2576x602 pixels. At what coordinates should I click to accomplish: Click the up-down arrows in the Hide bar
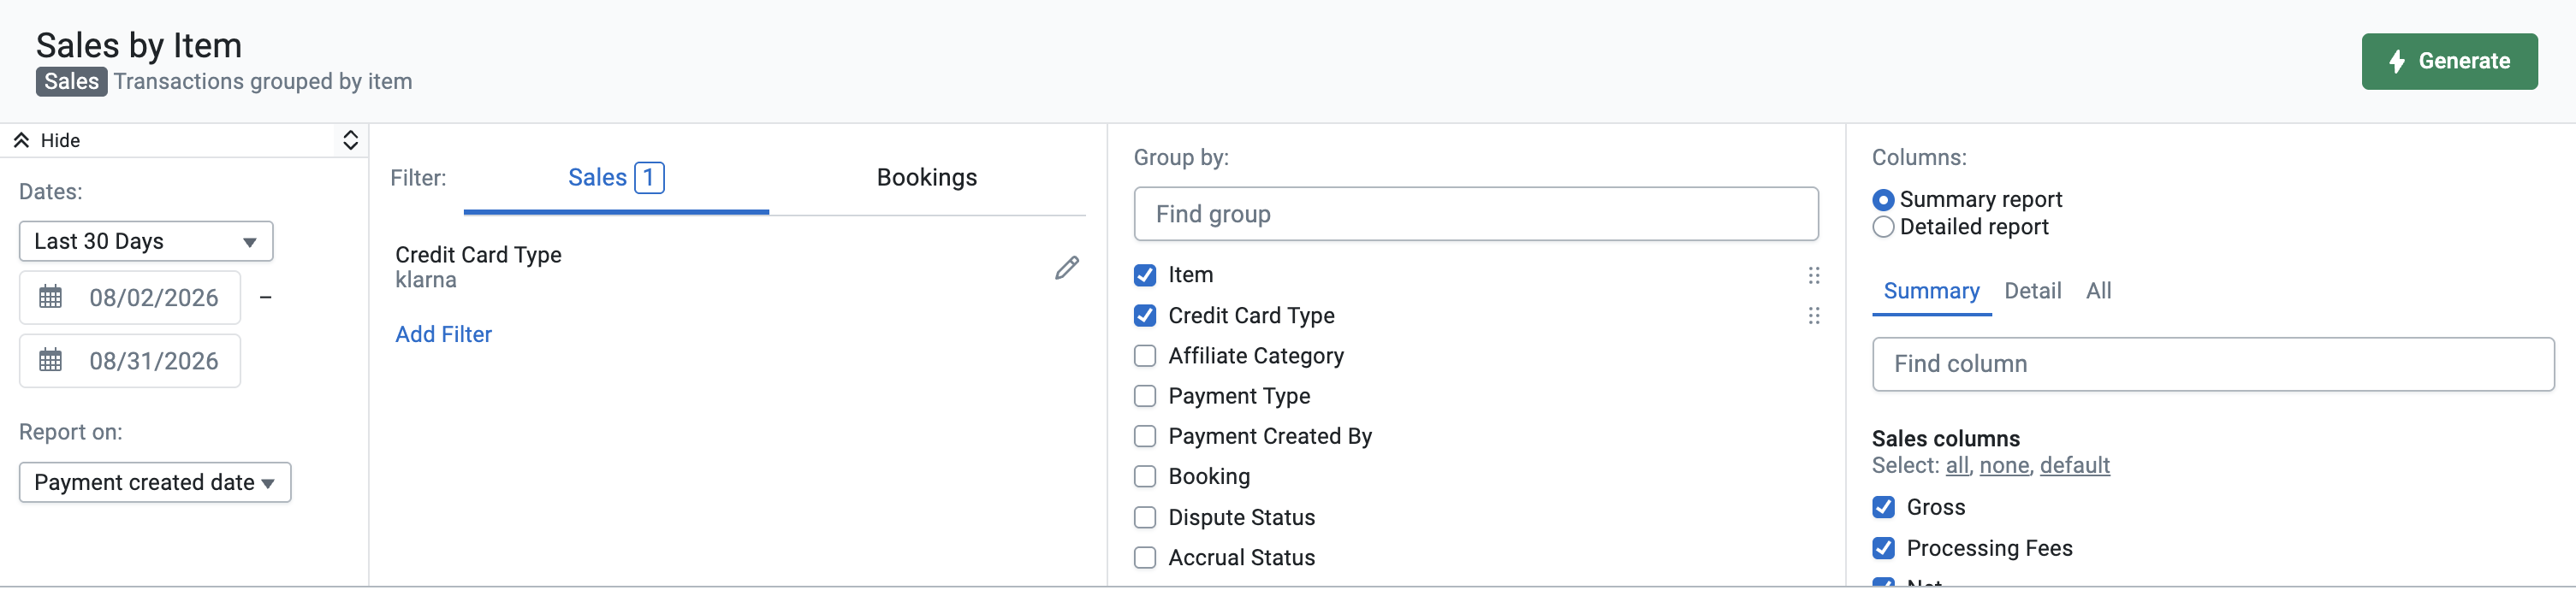350,140
